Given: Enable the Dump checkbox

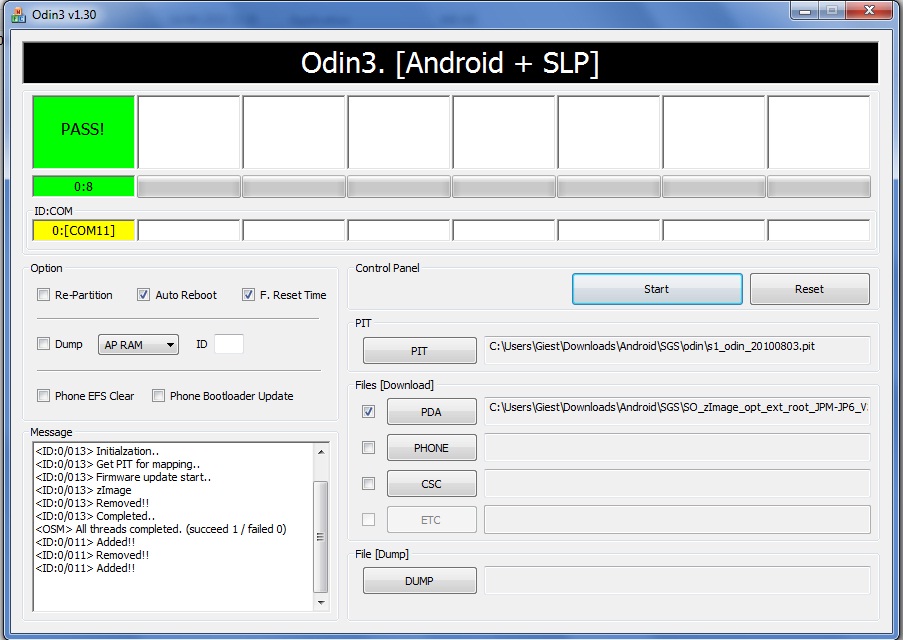Looking at the screenshot, I should coord(43,344).
